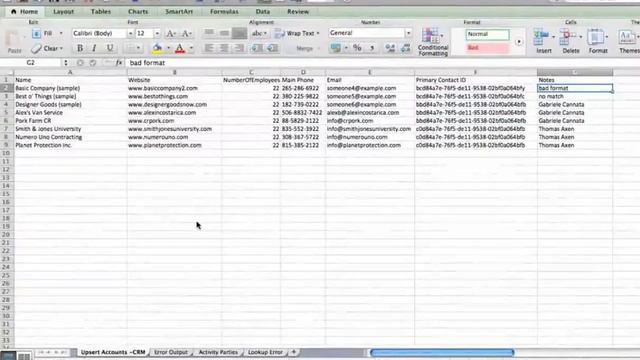Select column A header

(x=70, y=72)
